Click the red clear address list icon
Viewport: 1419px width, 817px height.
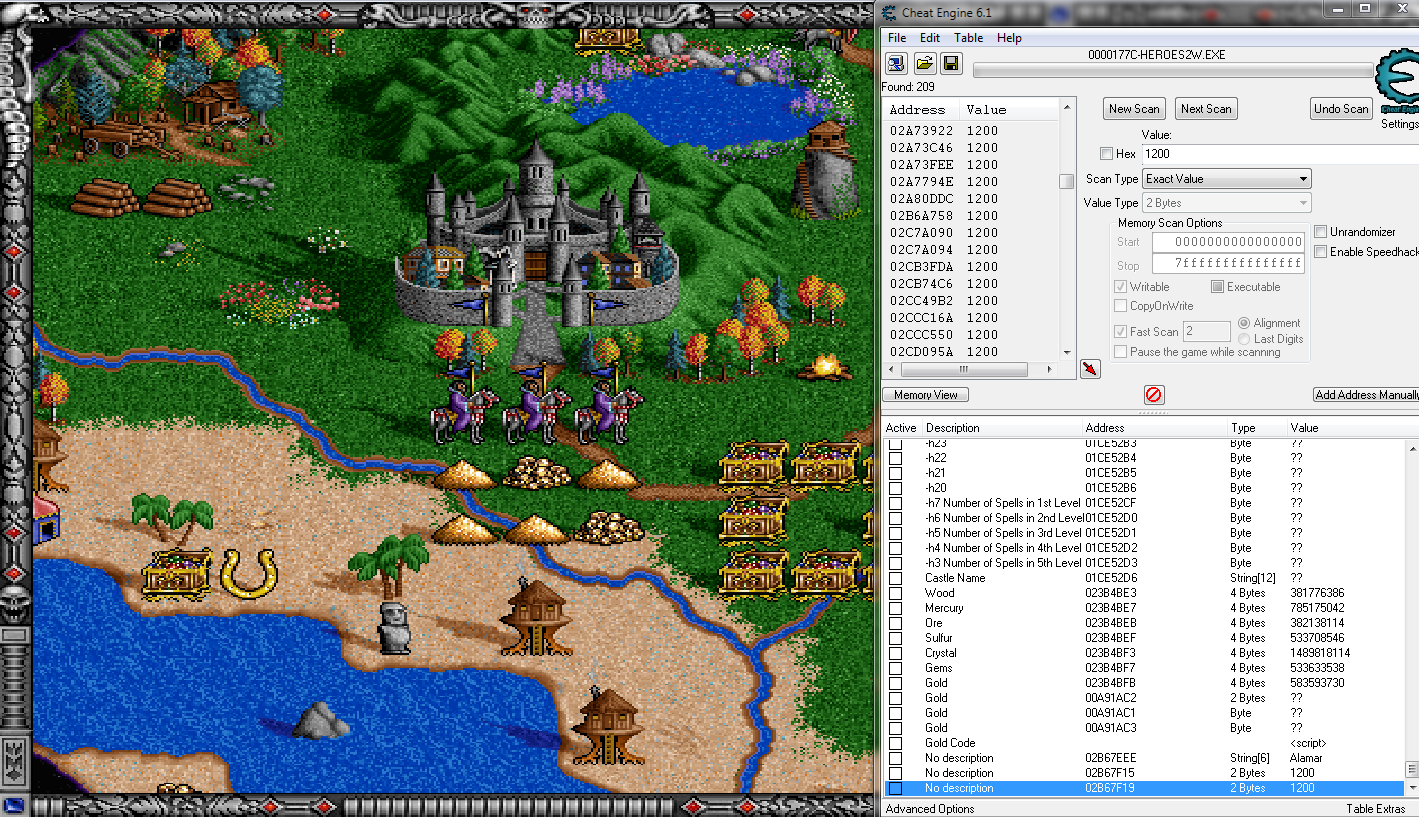point(1154,395)
